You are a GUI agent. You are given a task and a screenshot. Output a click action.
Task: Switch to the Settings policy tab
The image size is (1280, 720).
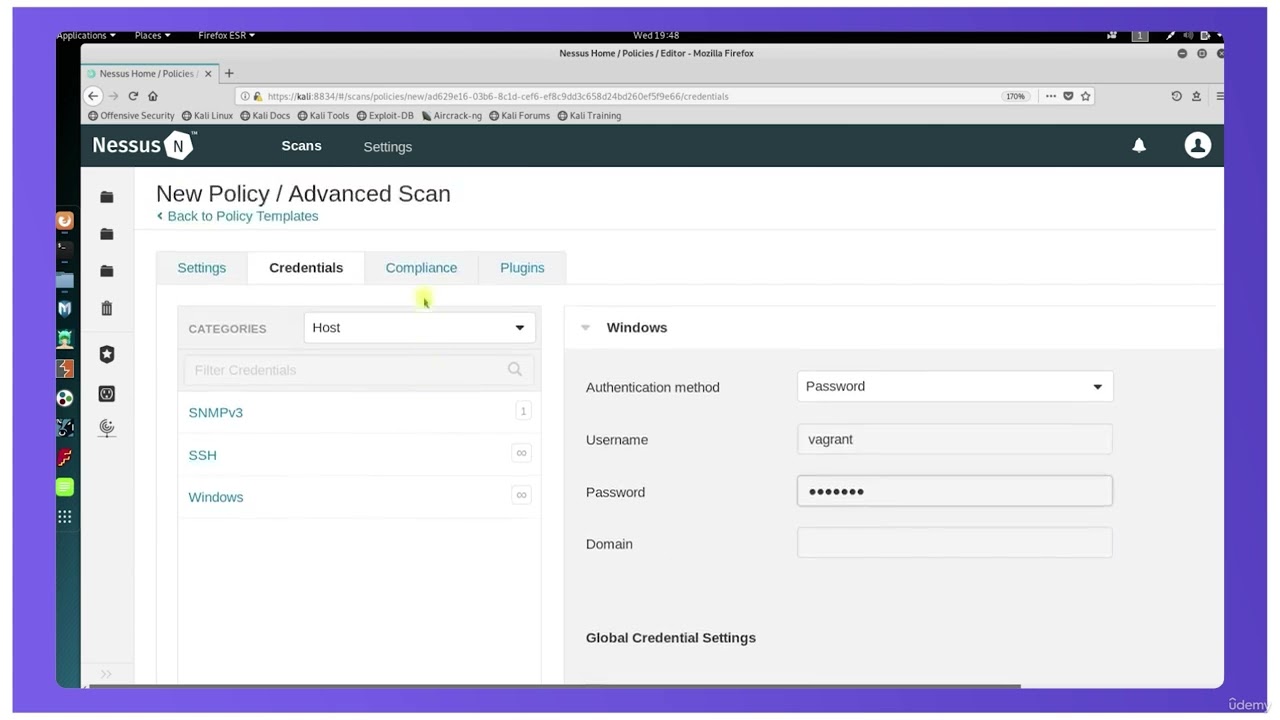(202, 268)
